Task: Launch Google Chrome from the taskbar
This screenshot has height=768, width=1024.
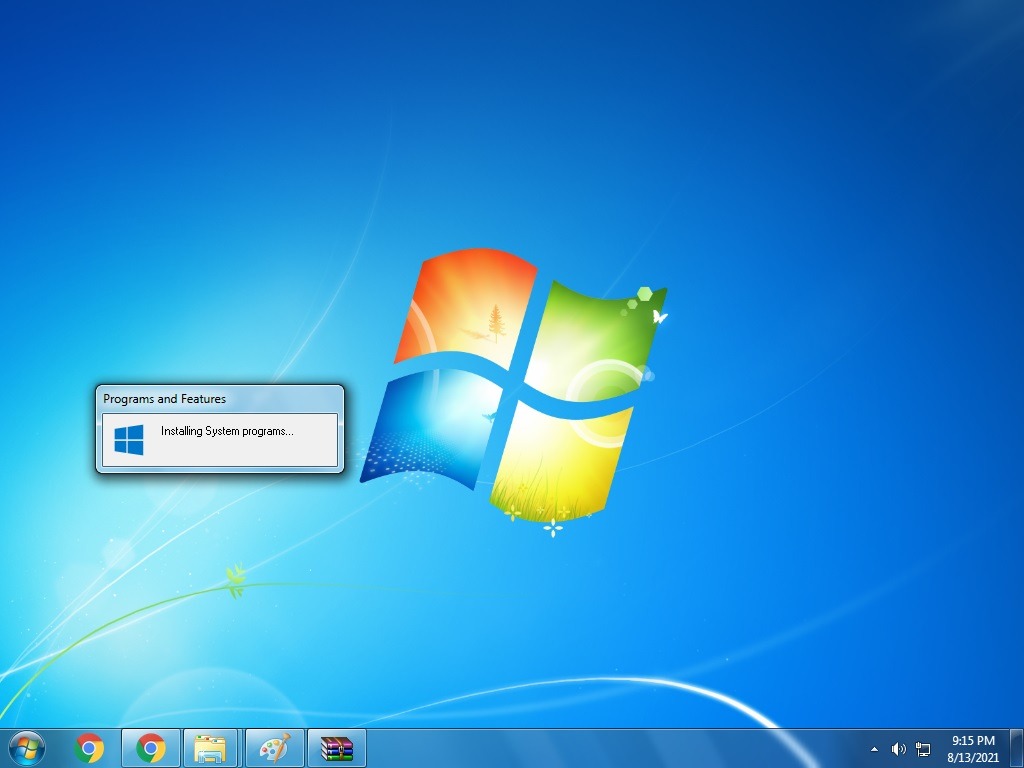Action: (90, 748)
